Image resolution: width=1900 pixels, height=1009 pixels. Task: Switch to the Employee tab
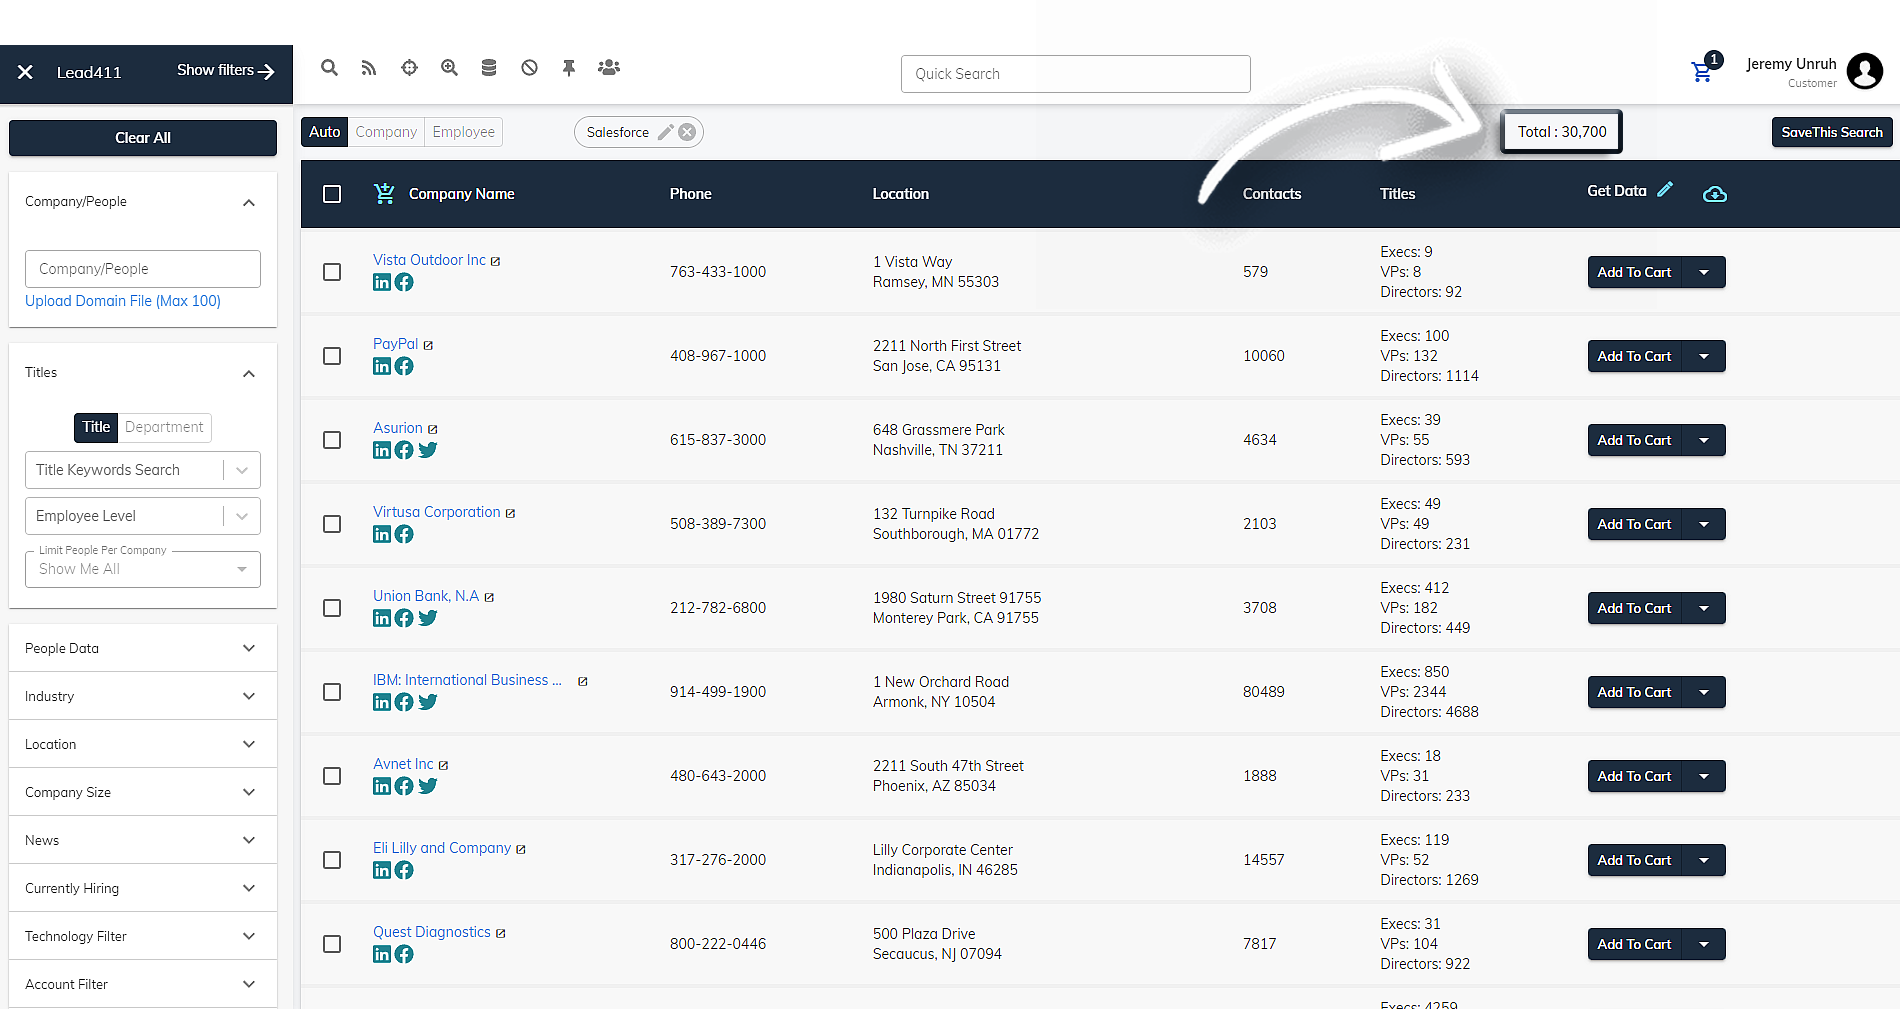[463, 132]
